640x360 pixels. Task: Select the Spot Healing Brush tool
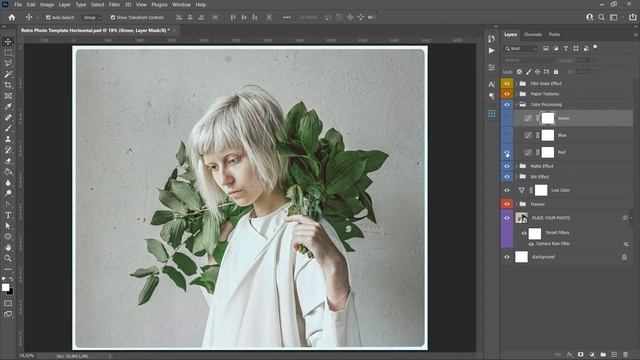[8, 118]
